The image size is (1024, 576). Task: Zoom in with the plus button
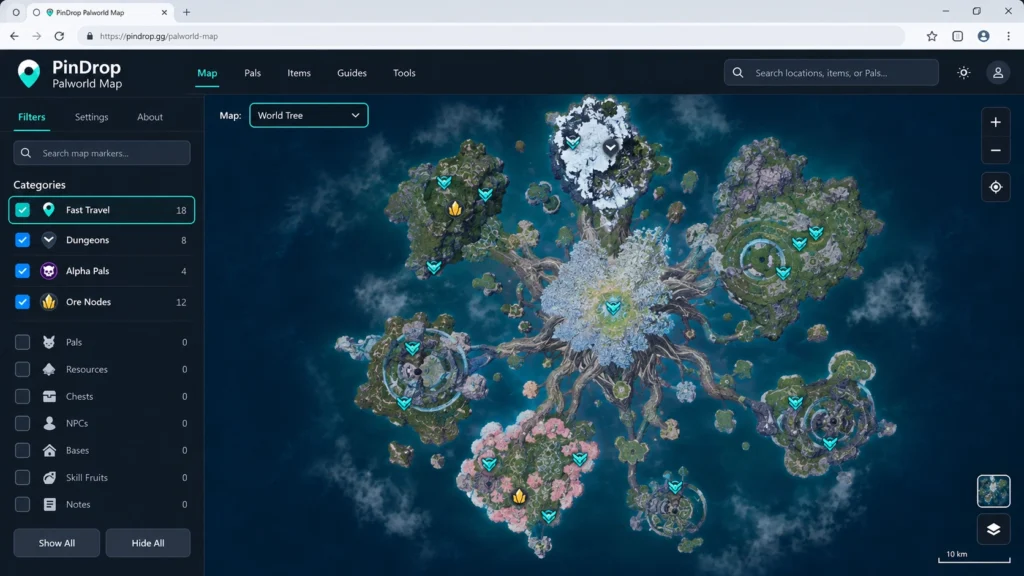pyautogui.click(x=995, y=122)
